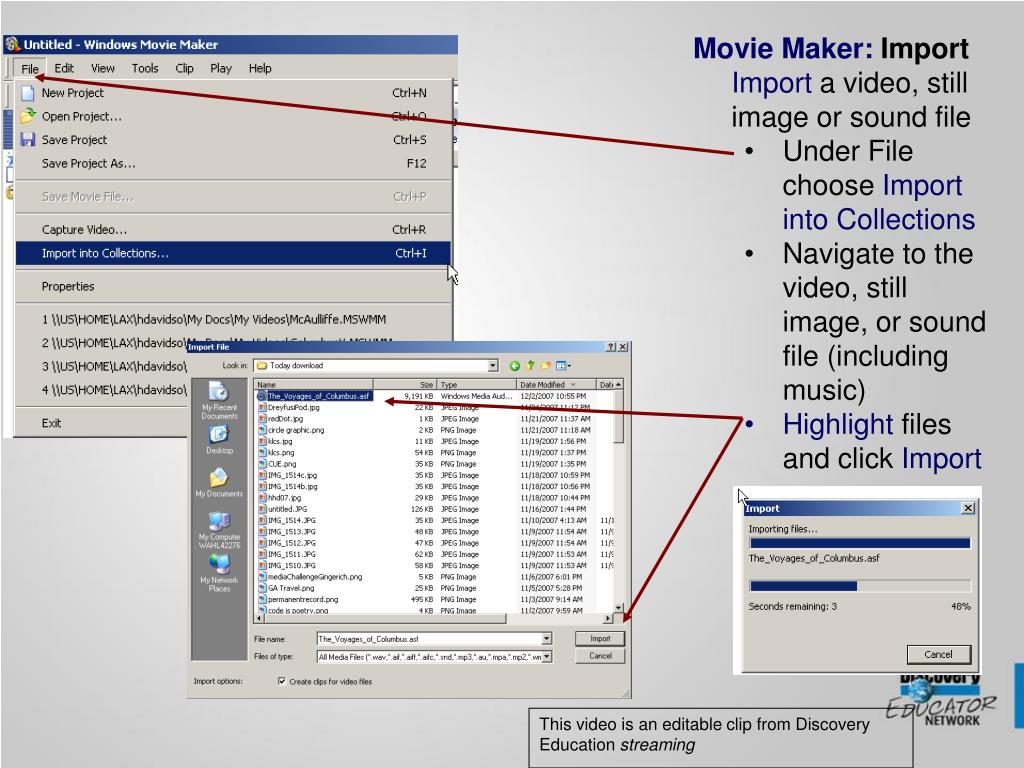Click the scroll right arrow of file list
Viewport: 1024px width, 768px height.
(x=608, y=618)
